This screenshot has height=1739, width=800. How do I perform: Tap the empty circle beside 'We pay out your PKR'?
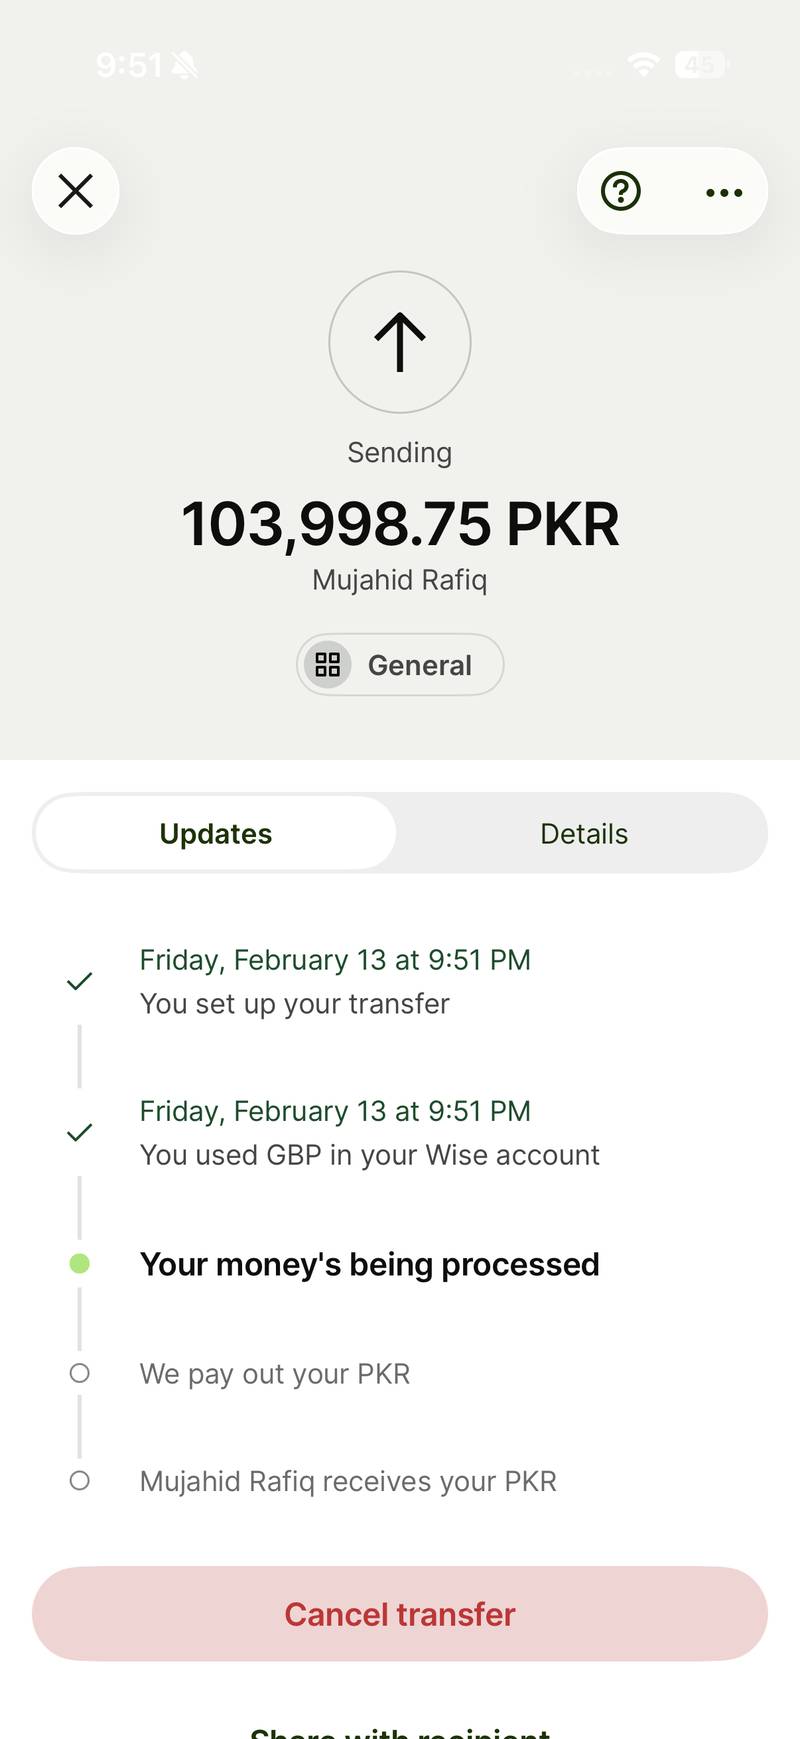click(80, 1373)
